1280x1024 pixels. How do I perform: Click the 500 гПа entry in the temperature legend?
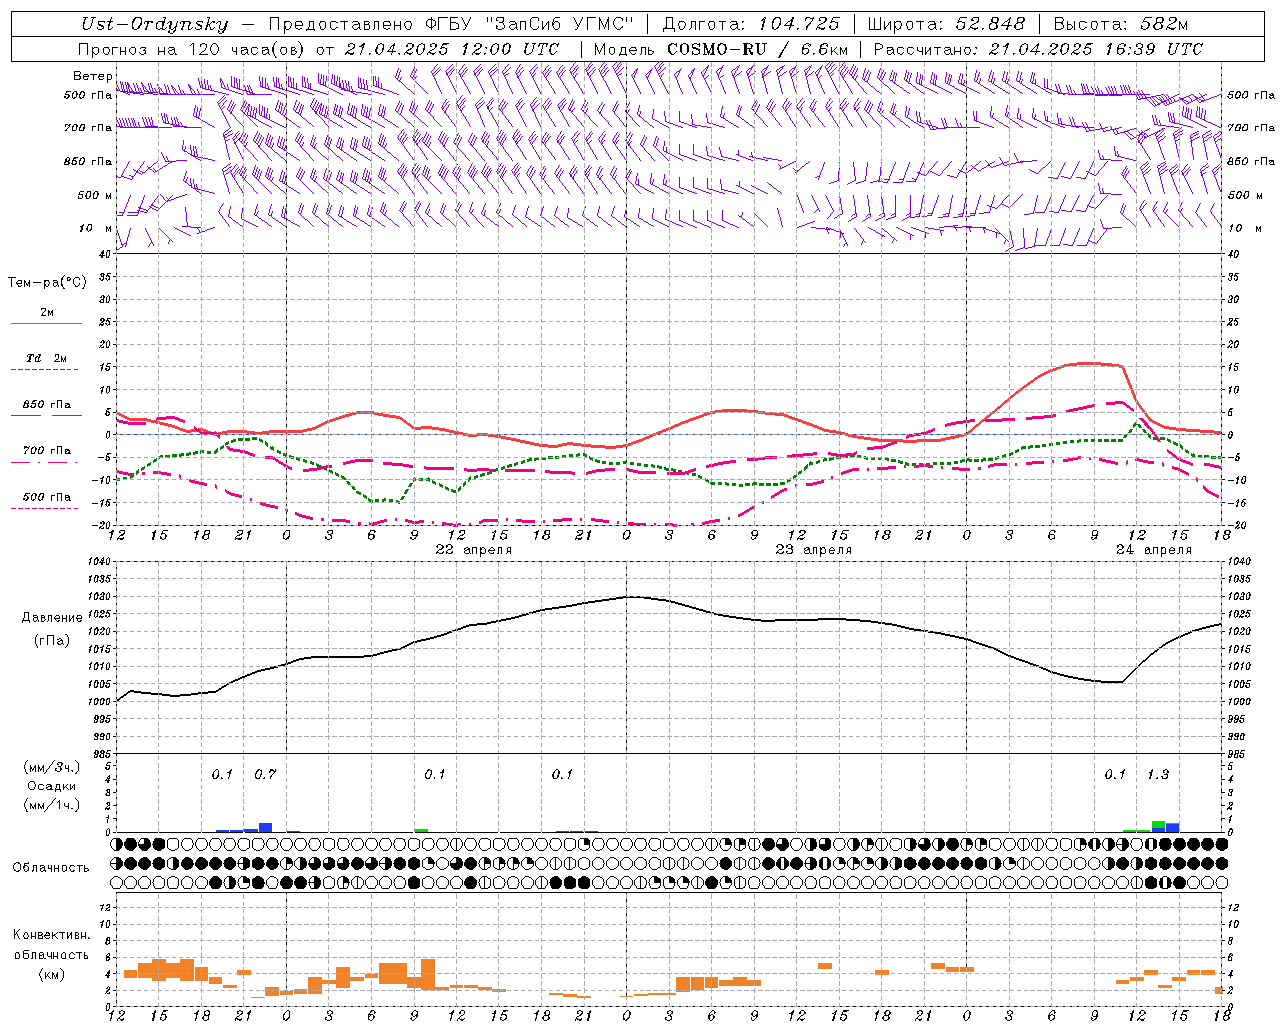click(x=46, y=496)
